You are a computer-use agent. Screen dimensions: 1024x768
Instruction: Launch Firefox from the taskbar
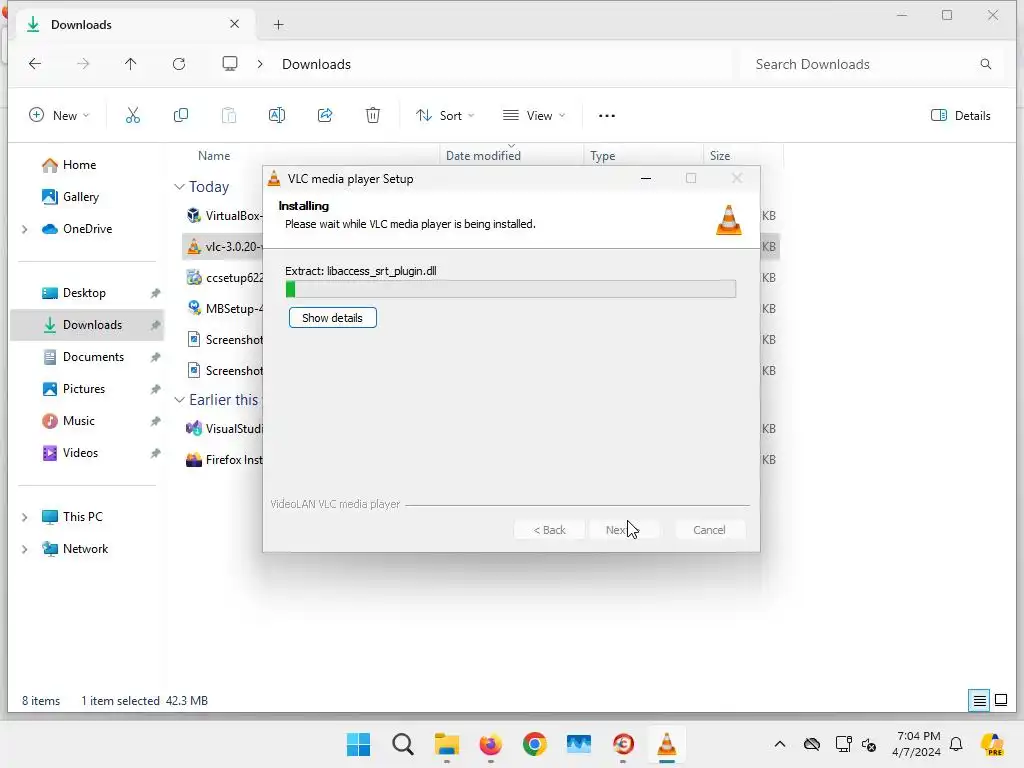pyautogui.click(x=490, y=744)
